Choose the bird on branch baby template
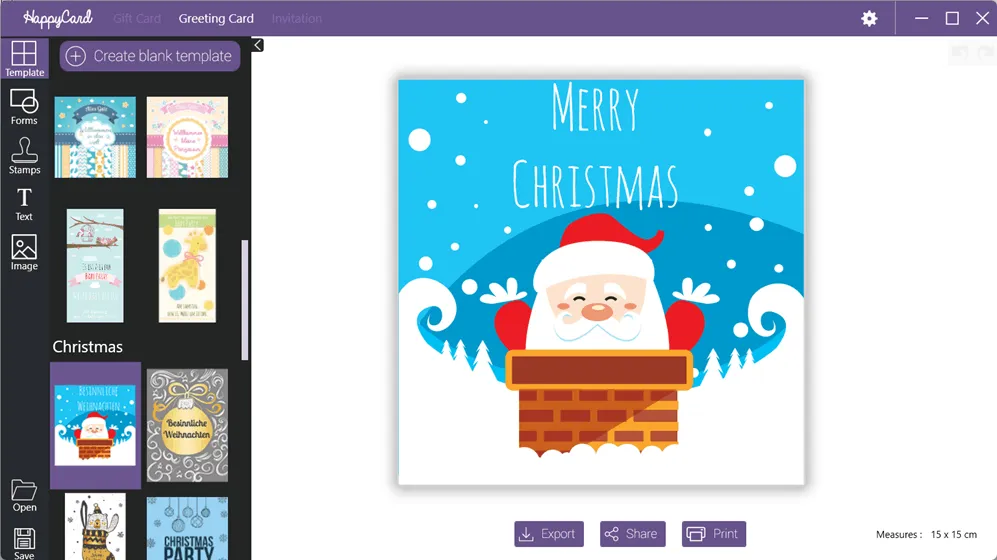The height and width of the screenshot is (560, 997). pos(95,266)
